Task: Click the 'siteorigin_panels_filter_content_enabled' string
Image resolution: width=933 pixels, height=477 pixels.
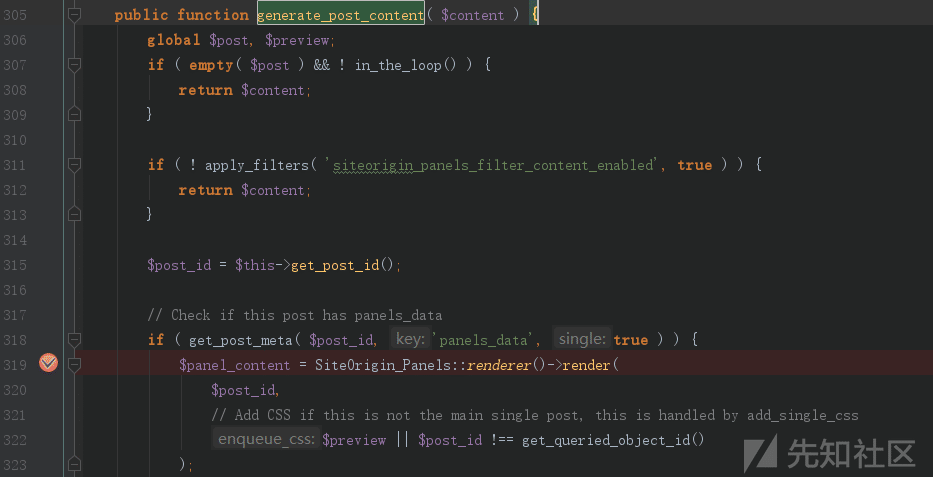Action: [x=495, y=165]
